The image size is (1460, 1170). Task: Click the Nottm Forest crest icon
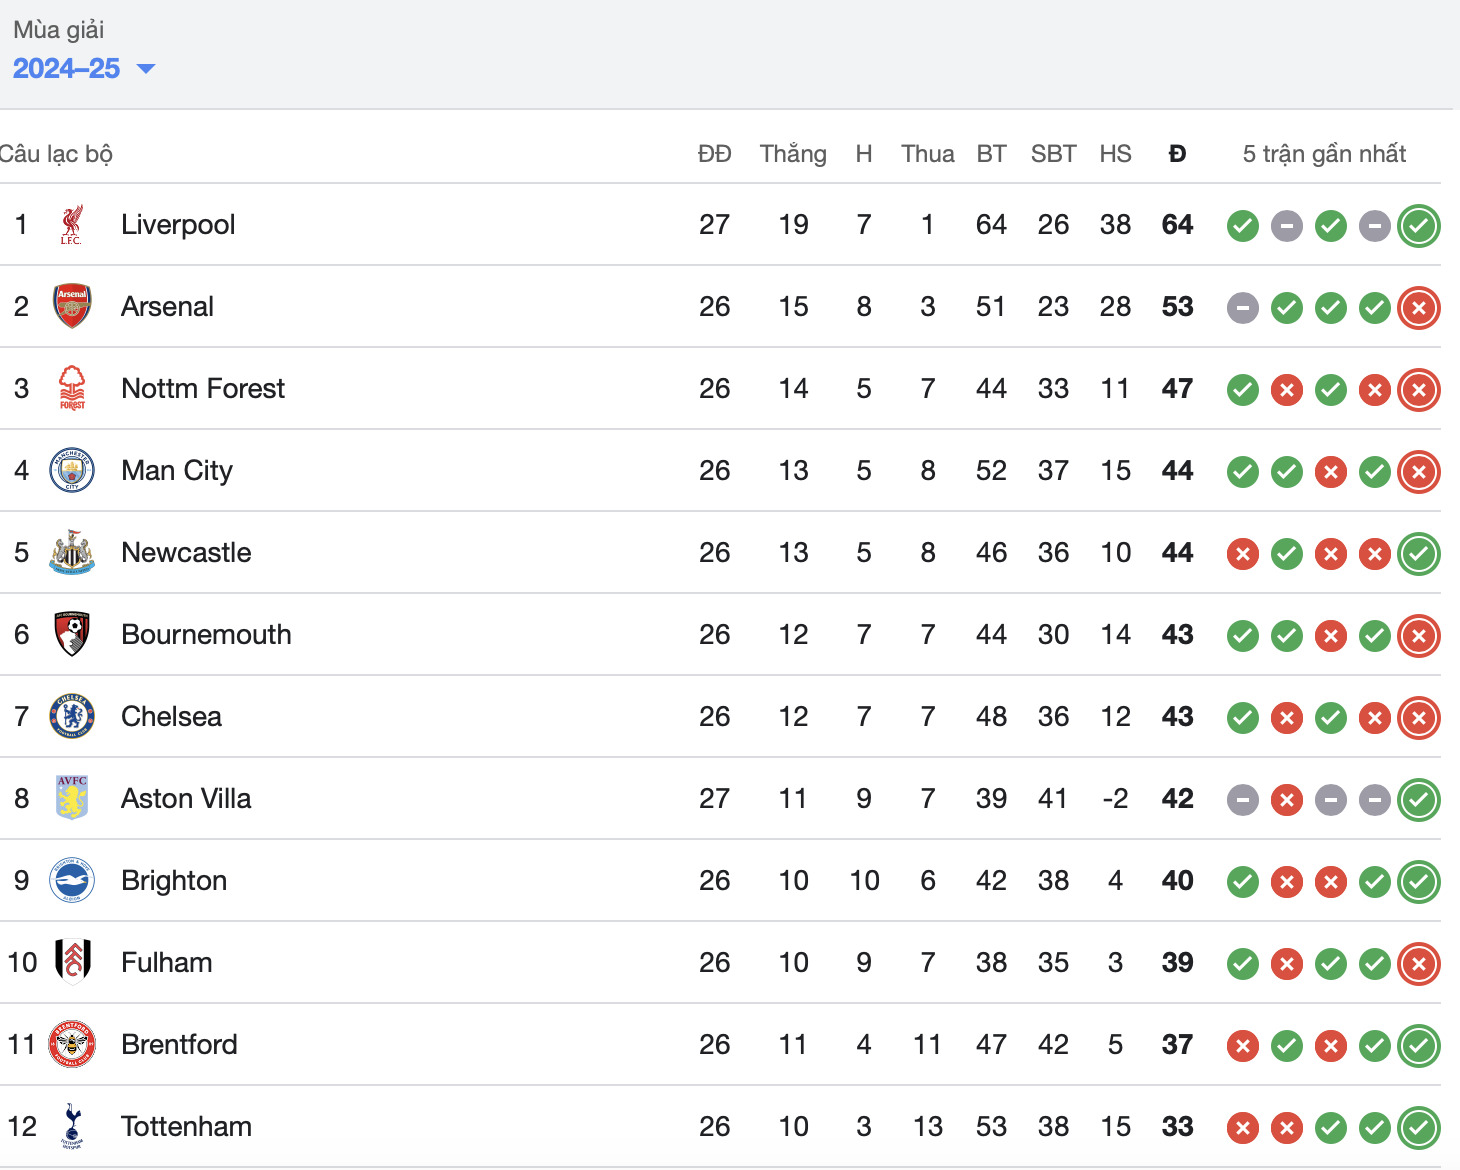pyautogui.click(x=72, y=388)
